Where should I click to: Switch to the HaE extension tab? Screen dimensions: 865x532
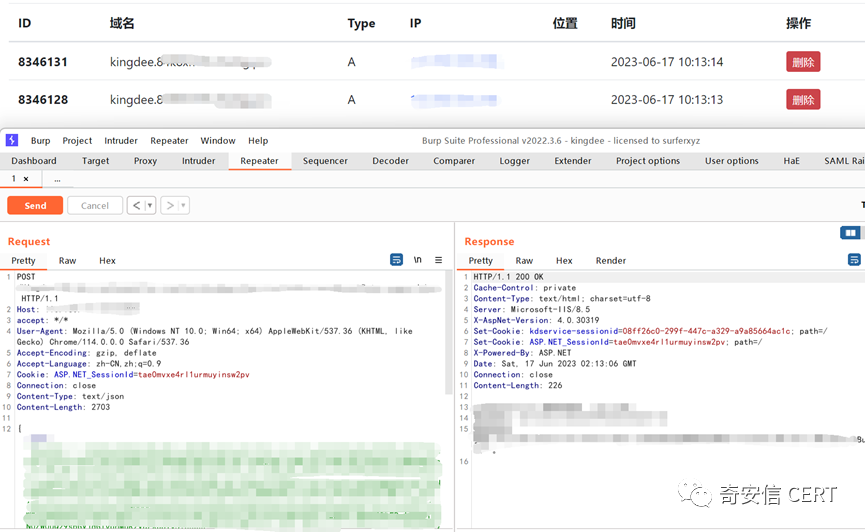click(x=791, y=161)
